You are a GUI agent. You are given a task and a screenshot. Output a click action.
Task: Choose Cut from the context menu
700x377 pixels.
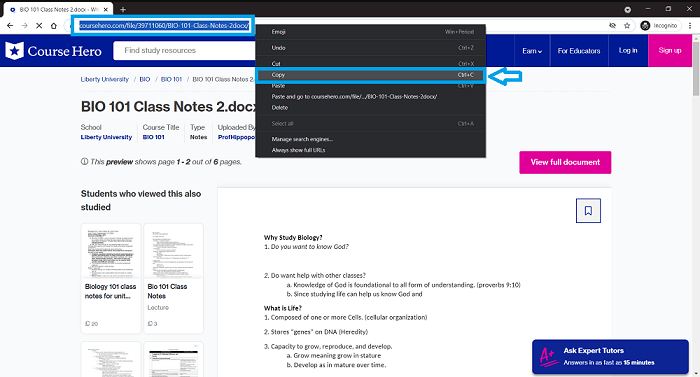(370, 64)
